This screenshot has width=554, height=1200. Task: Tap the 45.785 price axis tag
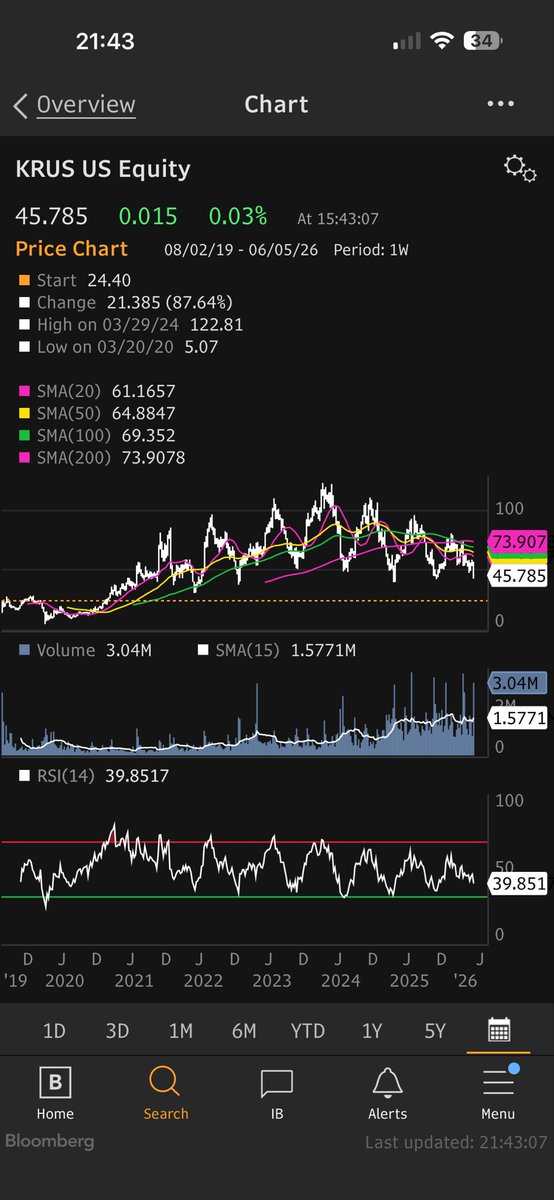tap(518, 575)
